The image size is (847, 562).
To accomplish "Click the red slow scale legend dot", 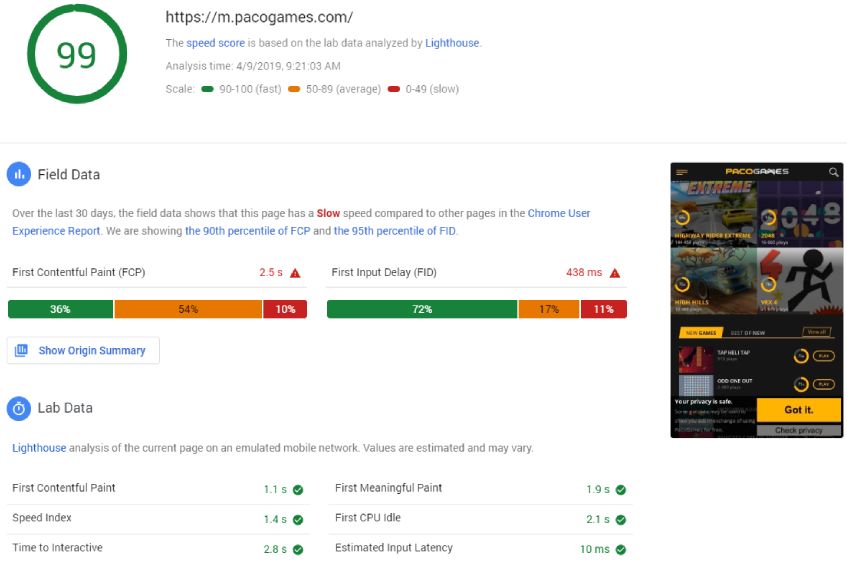I will point(394,89).
